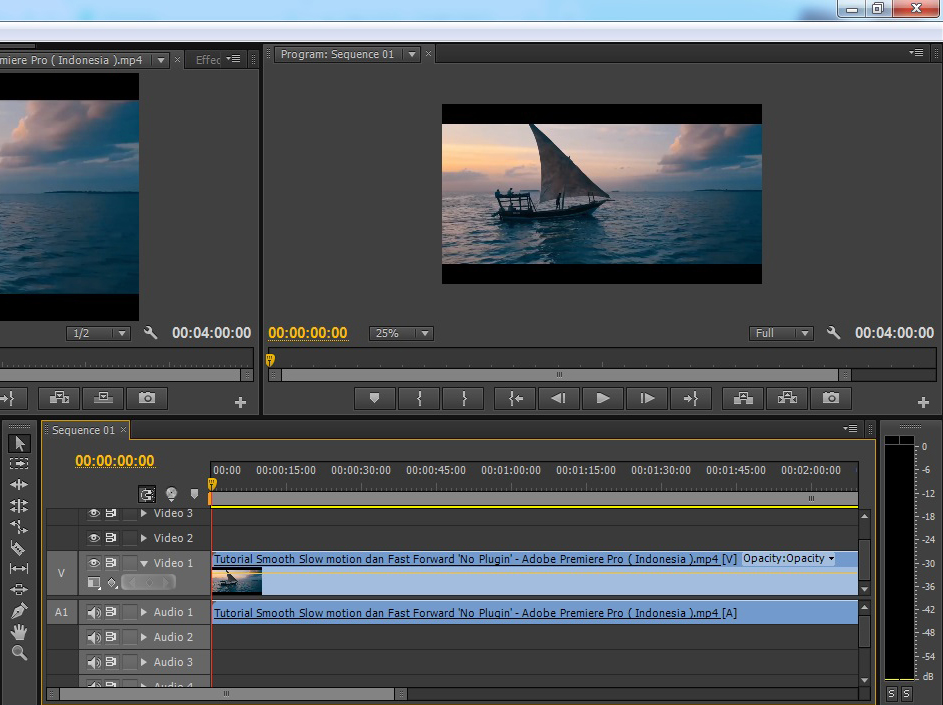Select the Program: Sequence 01 panel tab
Image resolution: width=943 pixels, height=705 pixels.
[337, 54]
